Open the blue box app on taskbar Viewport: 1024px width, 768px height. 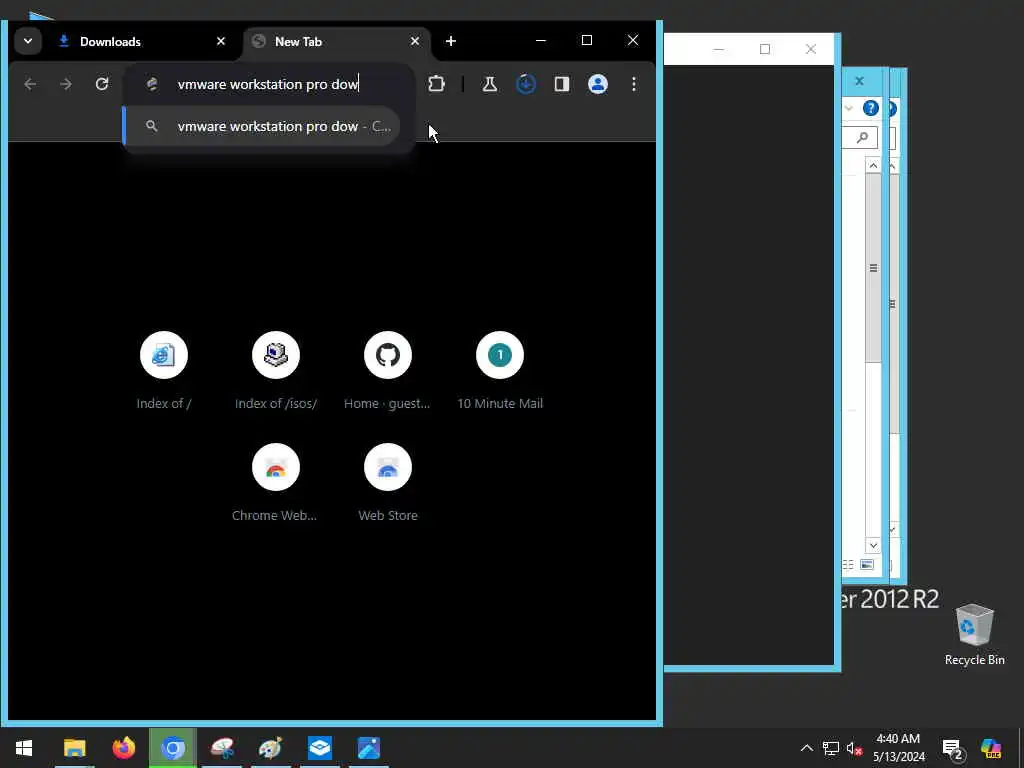(x=320, y=748)
